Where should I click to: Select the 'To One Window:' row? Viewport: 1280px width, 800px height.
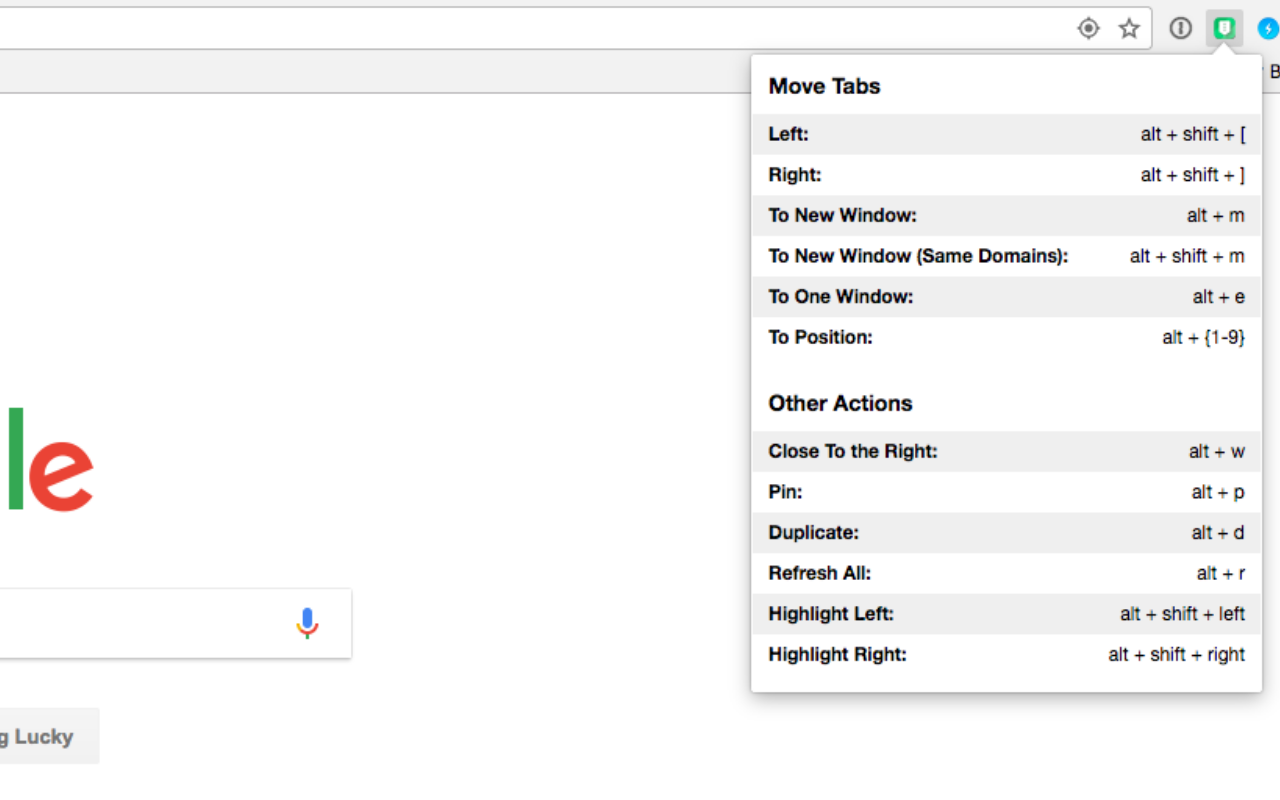point(1005,296)
